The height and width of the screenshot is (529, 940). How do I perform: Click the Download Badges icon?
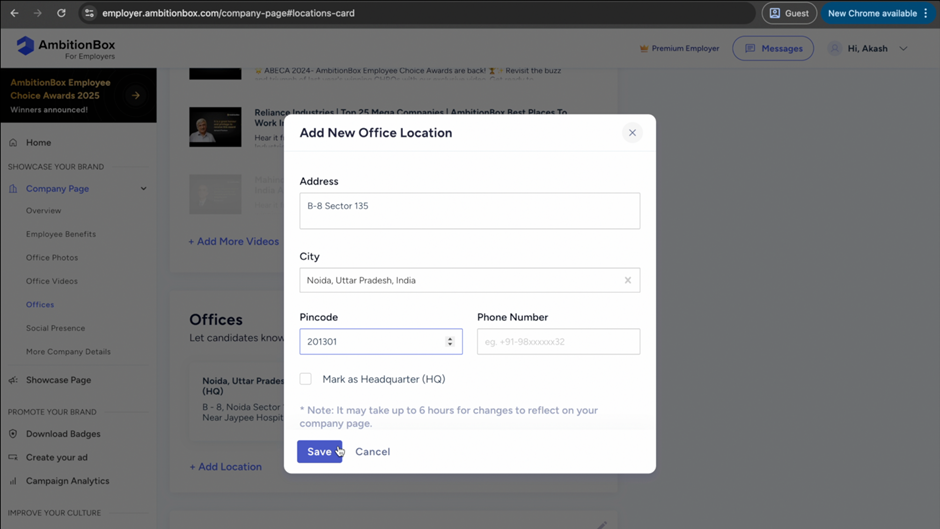click(x=13, y=434)
